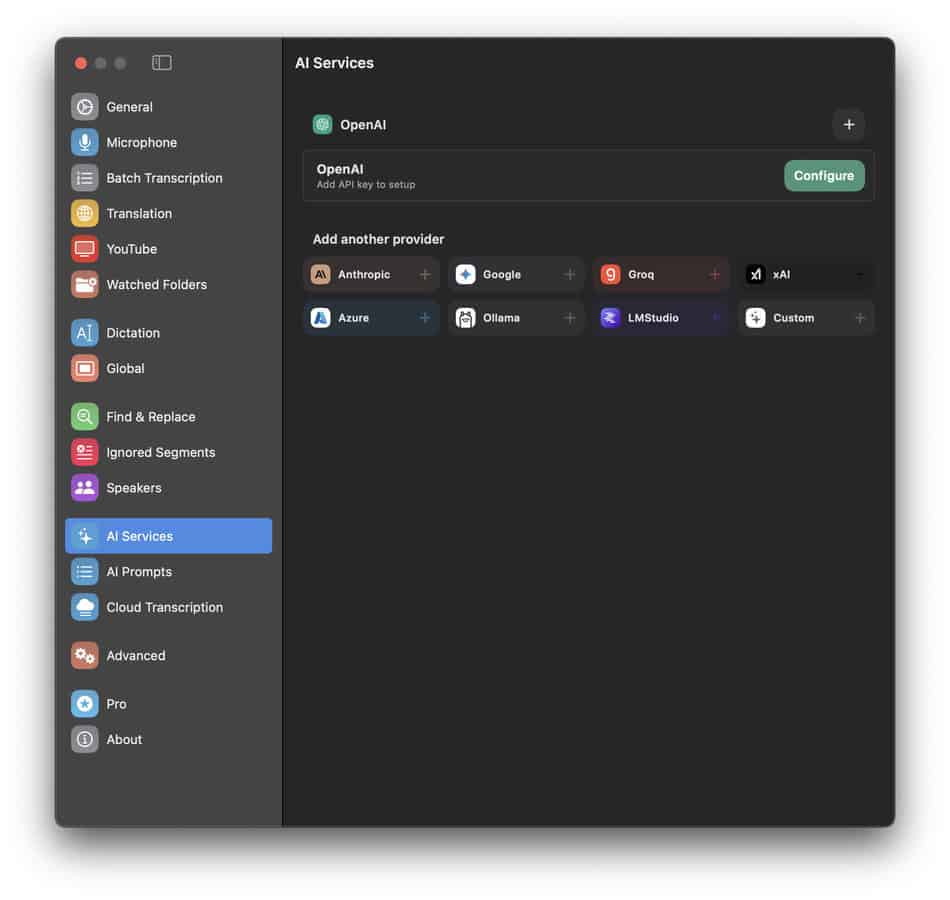
Task: Click the Watched Folders icon
Action: 85,285
